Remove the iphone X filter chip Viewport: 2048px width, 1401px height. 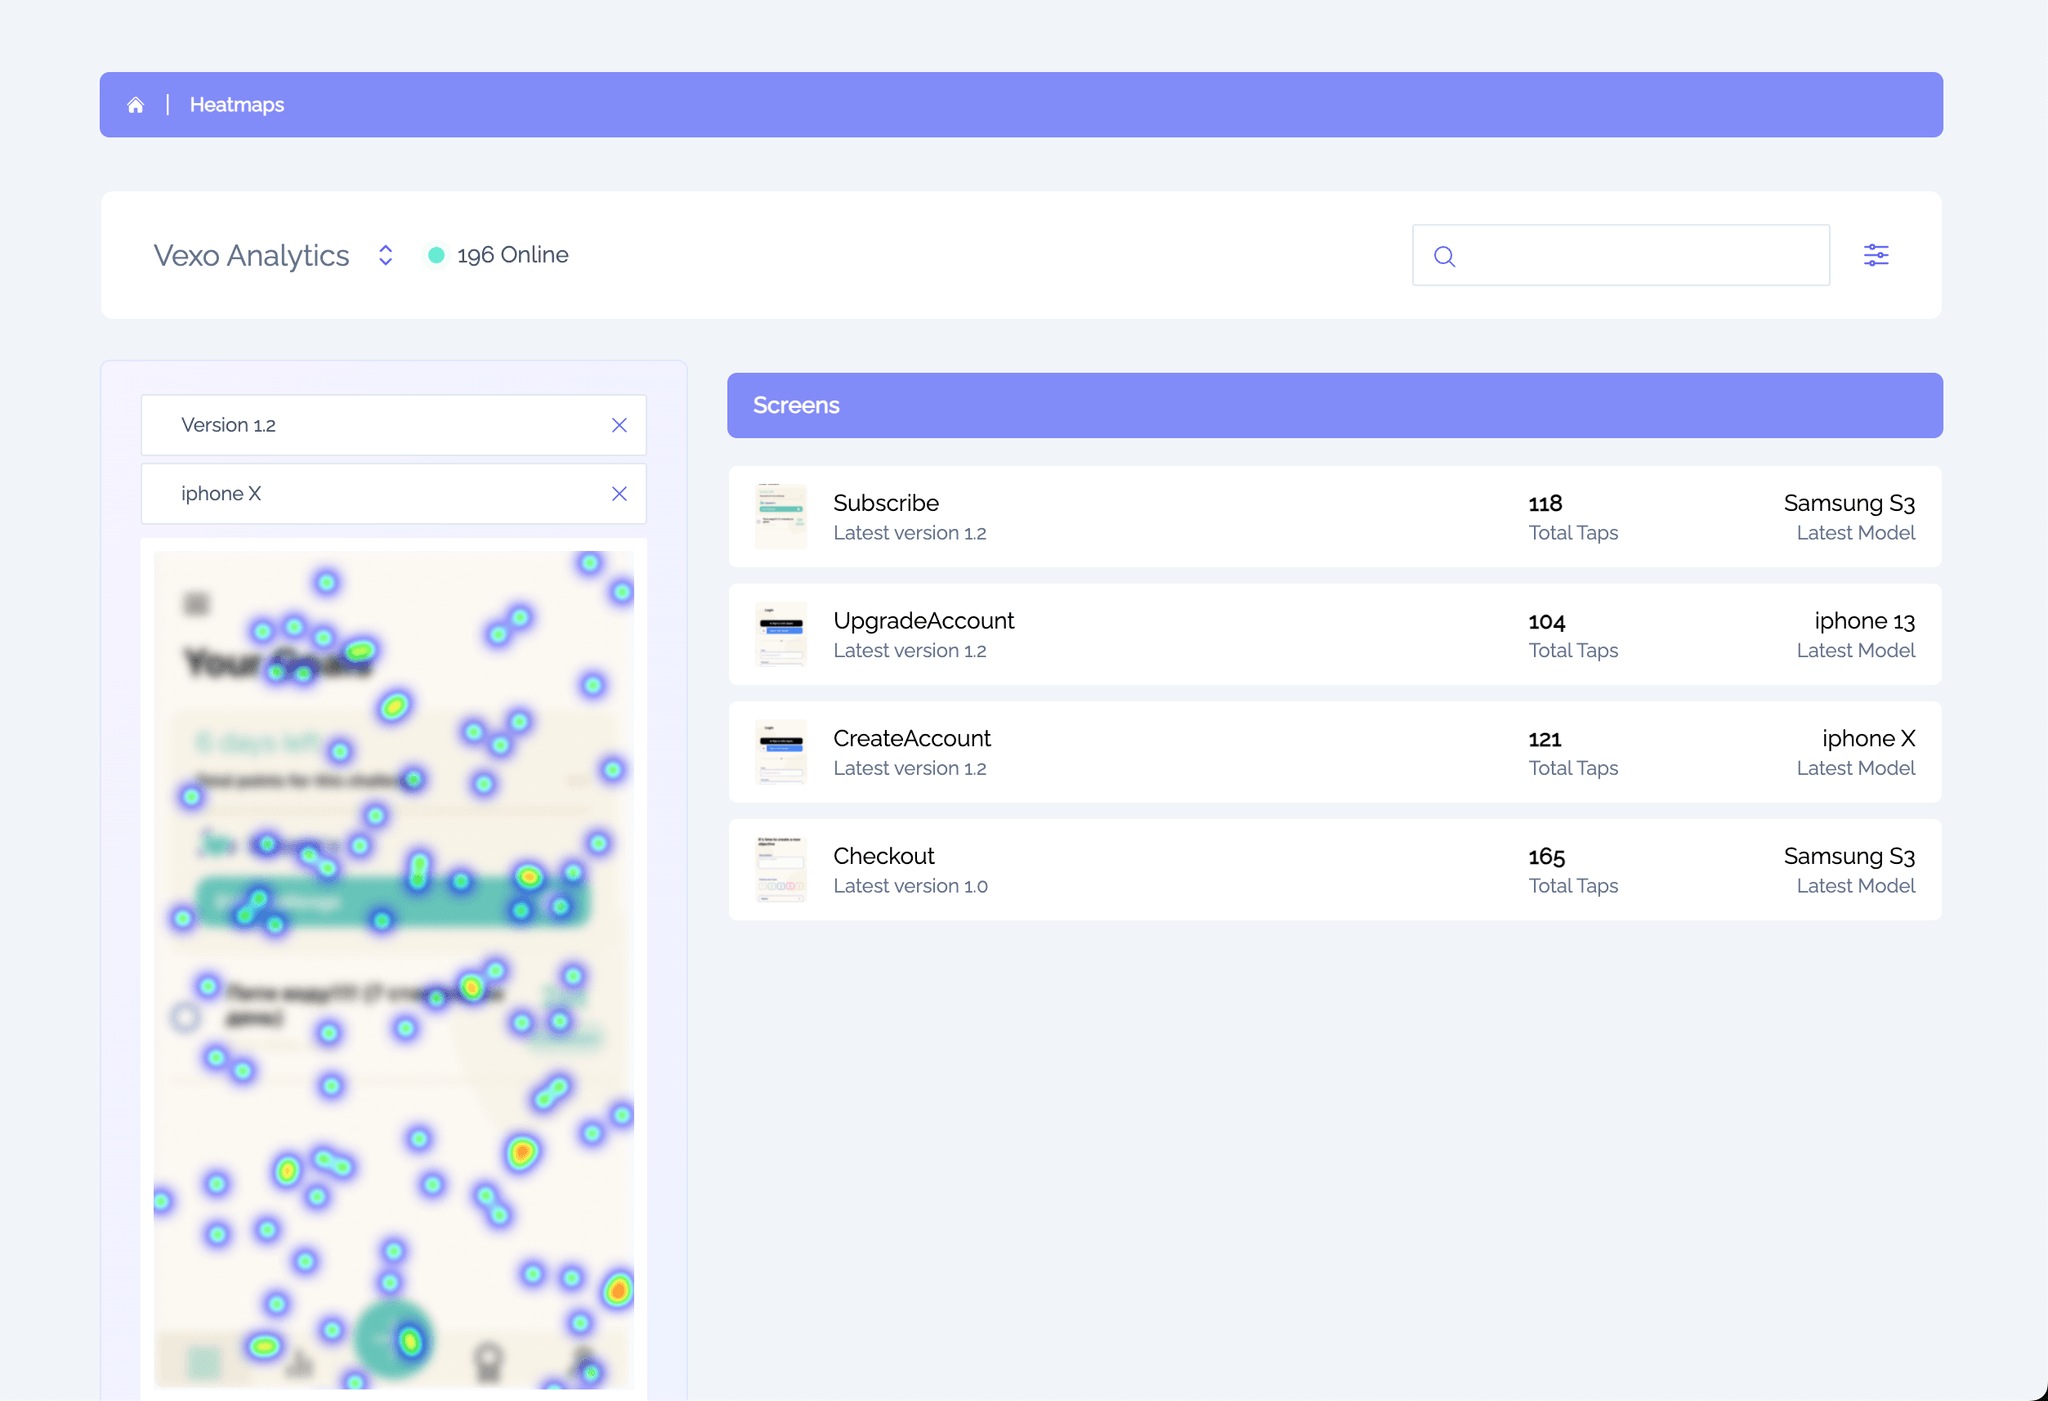tap(619, 493)
